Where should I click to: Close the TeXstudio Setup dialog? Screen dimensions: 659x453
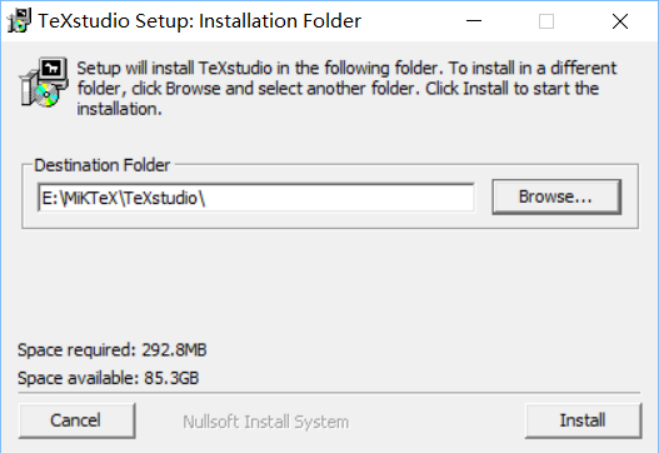coord(620,21)
